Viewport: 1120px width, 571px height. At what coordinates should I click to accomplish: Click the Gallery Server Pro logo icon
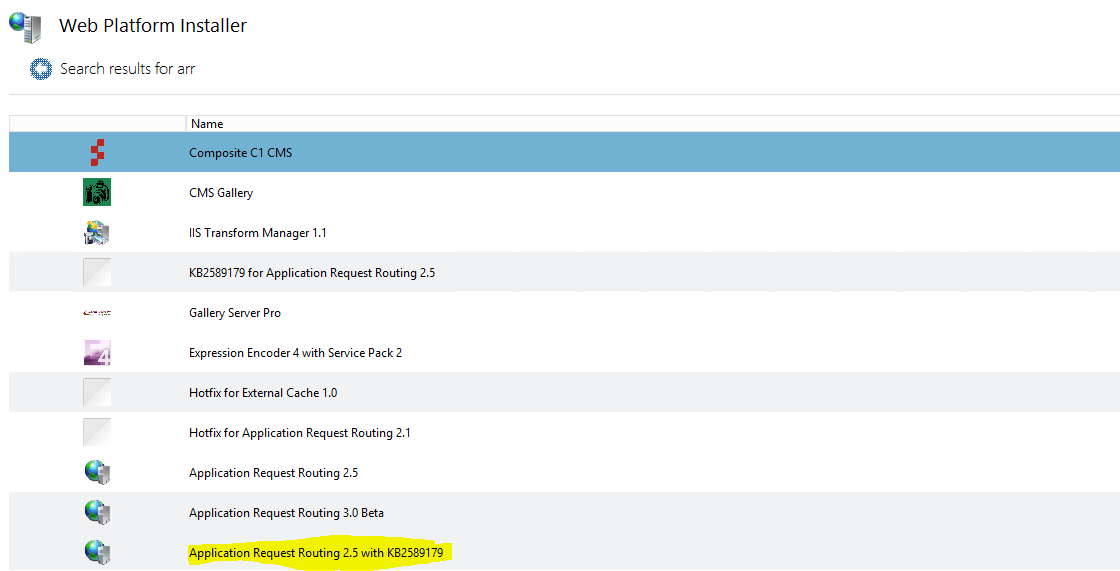tap(97, 312)
